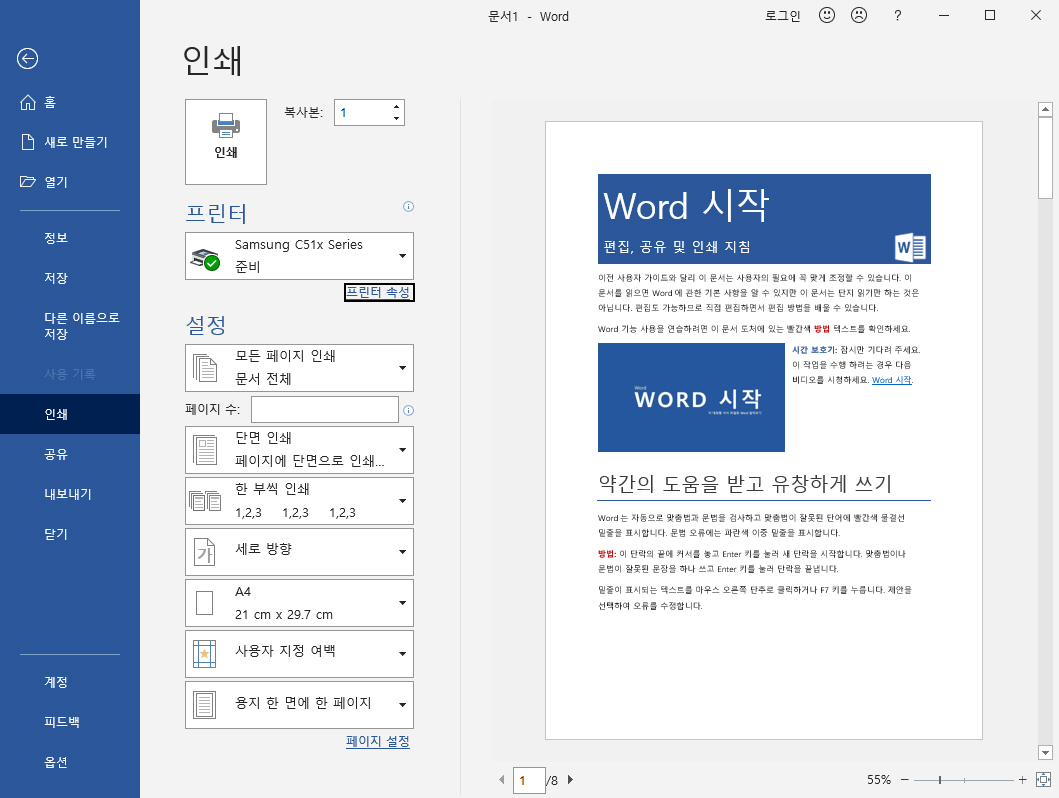The height and width of the screenshot is (798, 1059).
Task: Click the 페이지 수 input field
Action: [x=325, y=409]
